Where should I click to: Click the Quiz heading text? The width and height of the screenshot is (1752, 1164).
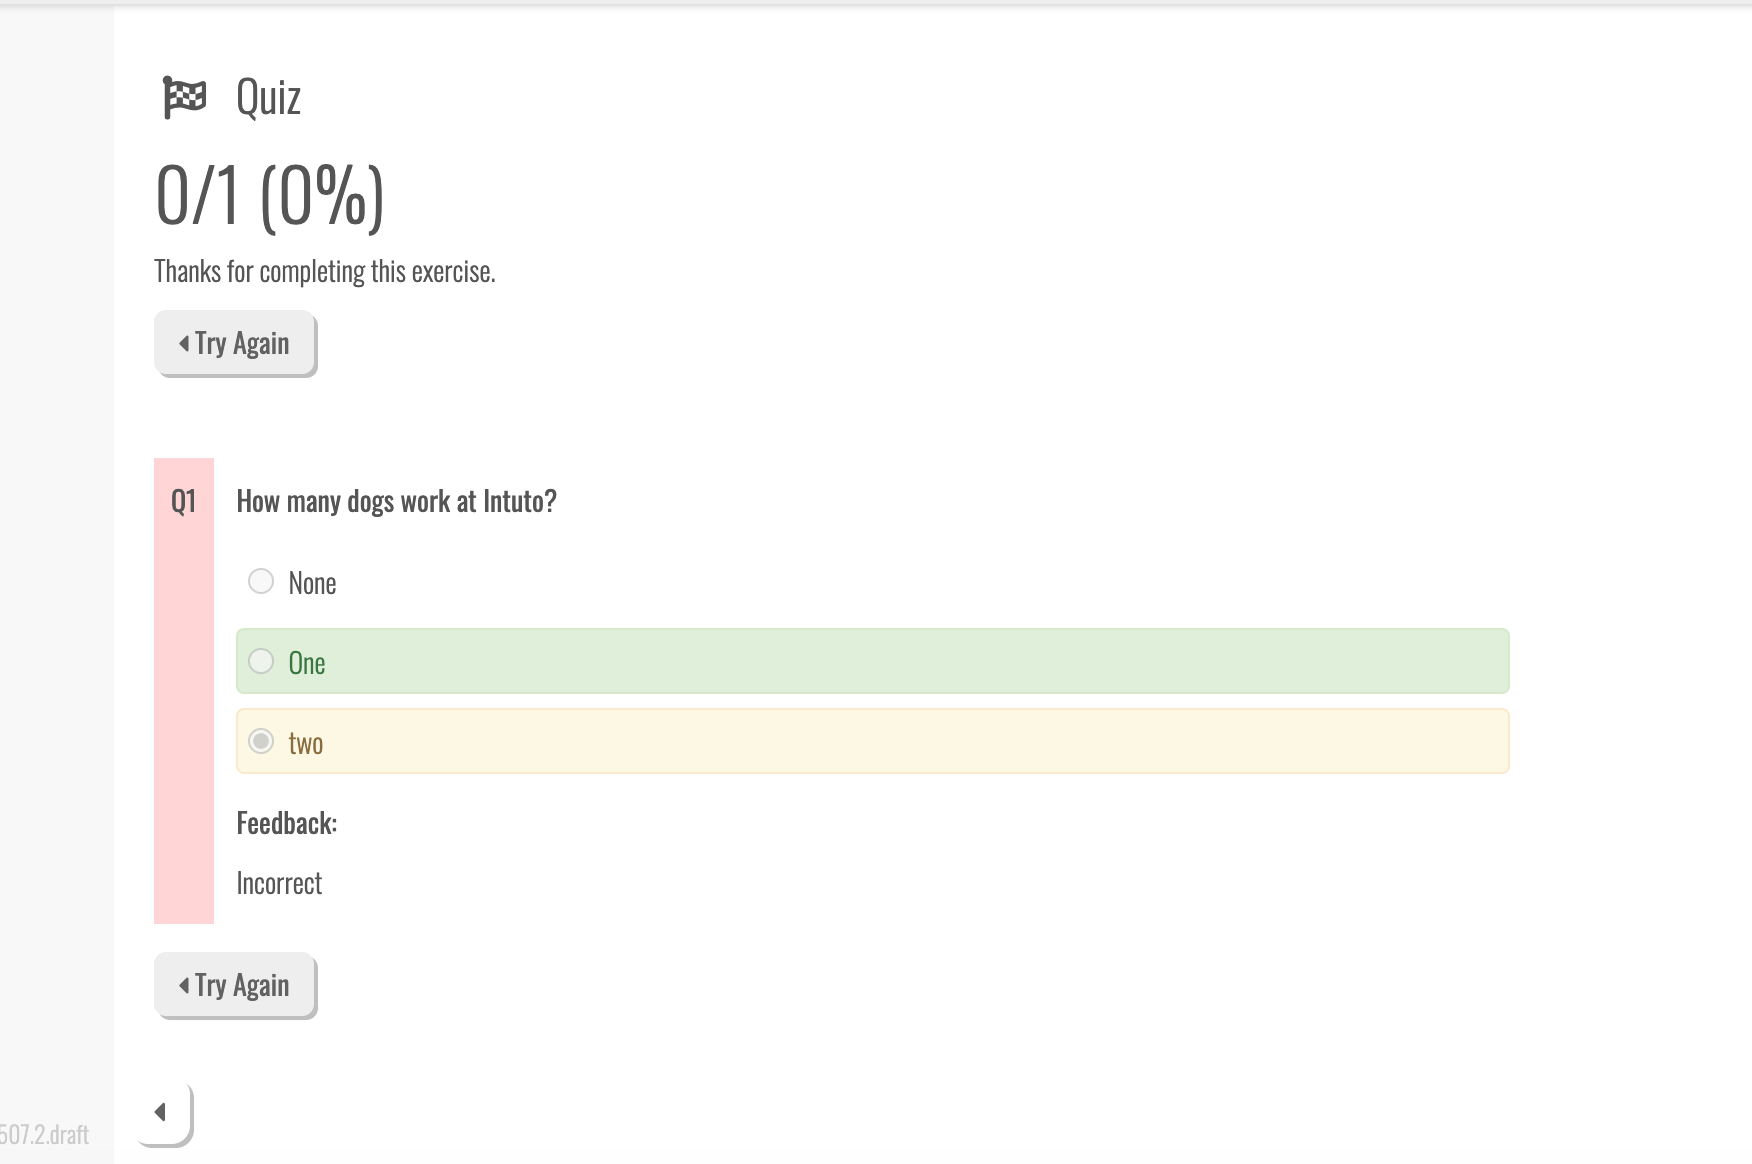click(268, 97)
